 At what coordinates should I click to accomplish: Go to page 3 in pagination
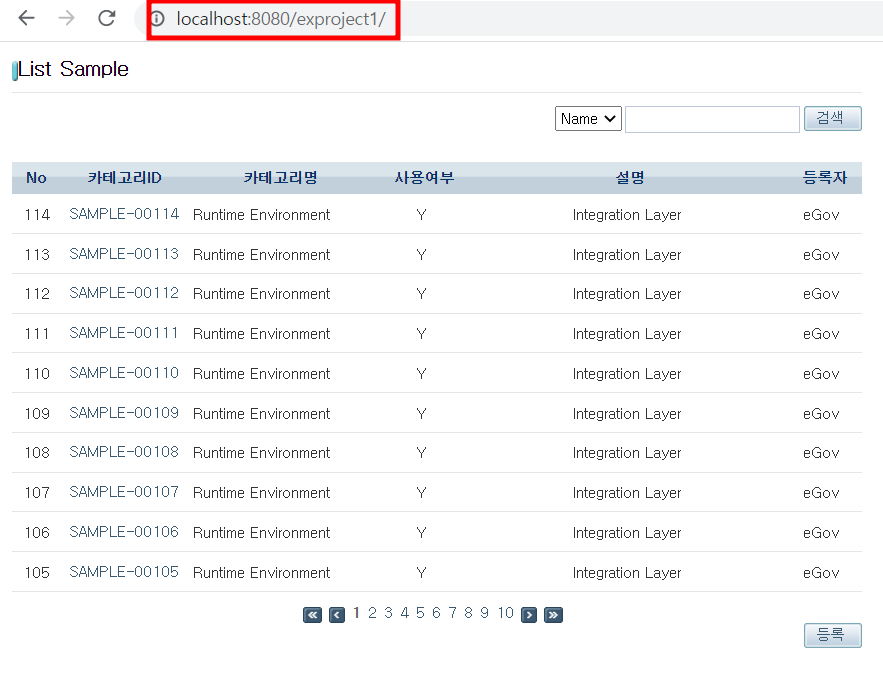(x=389, y=613)
